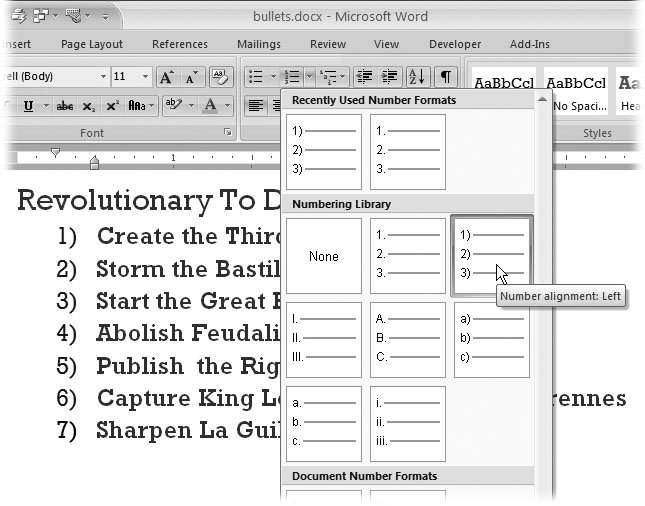Screen dimensions: 645x506
Task: Click the Sort icon
Action: [416, 77]
